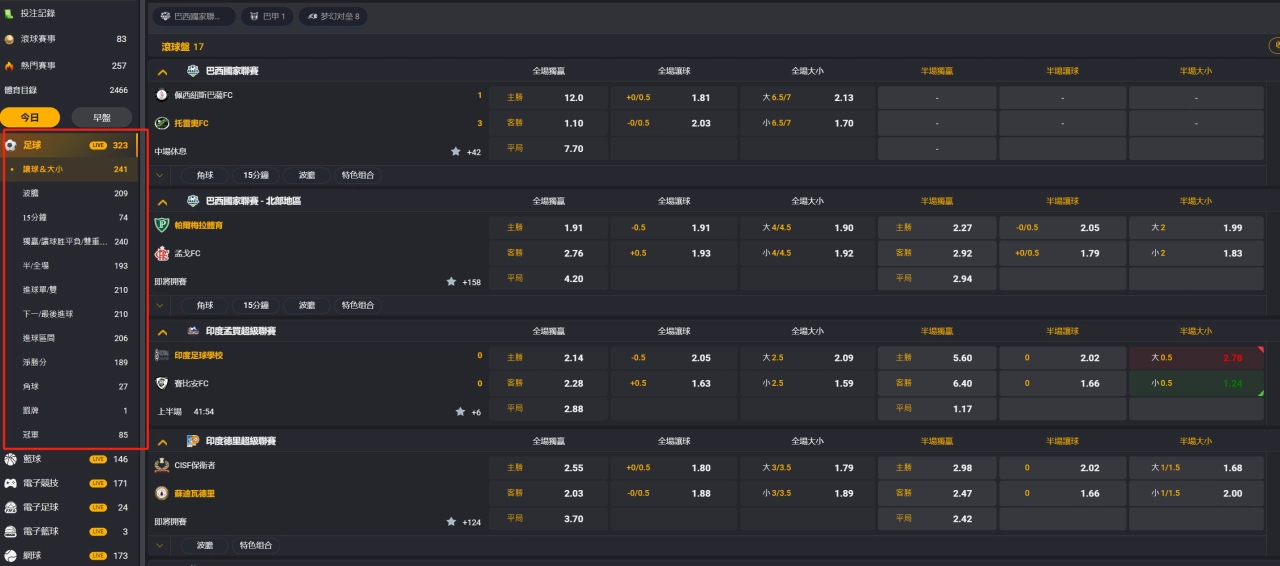Image resolution: width=1280 pixels, height=566 pixels.
Task: Open the 波膽 correct score sidebar item
Action: point(31,193)
